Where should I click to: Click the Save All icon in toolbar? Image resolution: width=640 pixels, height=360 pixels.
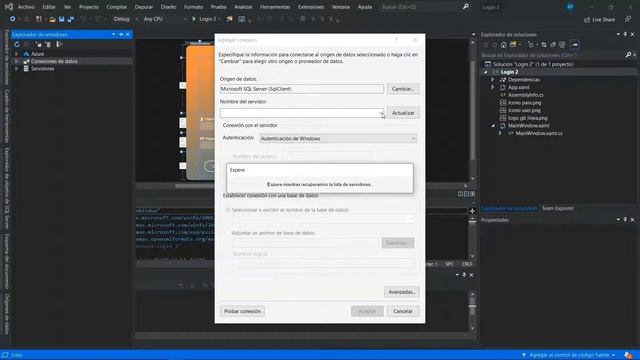point(71,19)
